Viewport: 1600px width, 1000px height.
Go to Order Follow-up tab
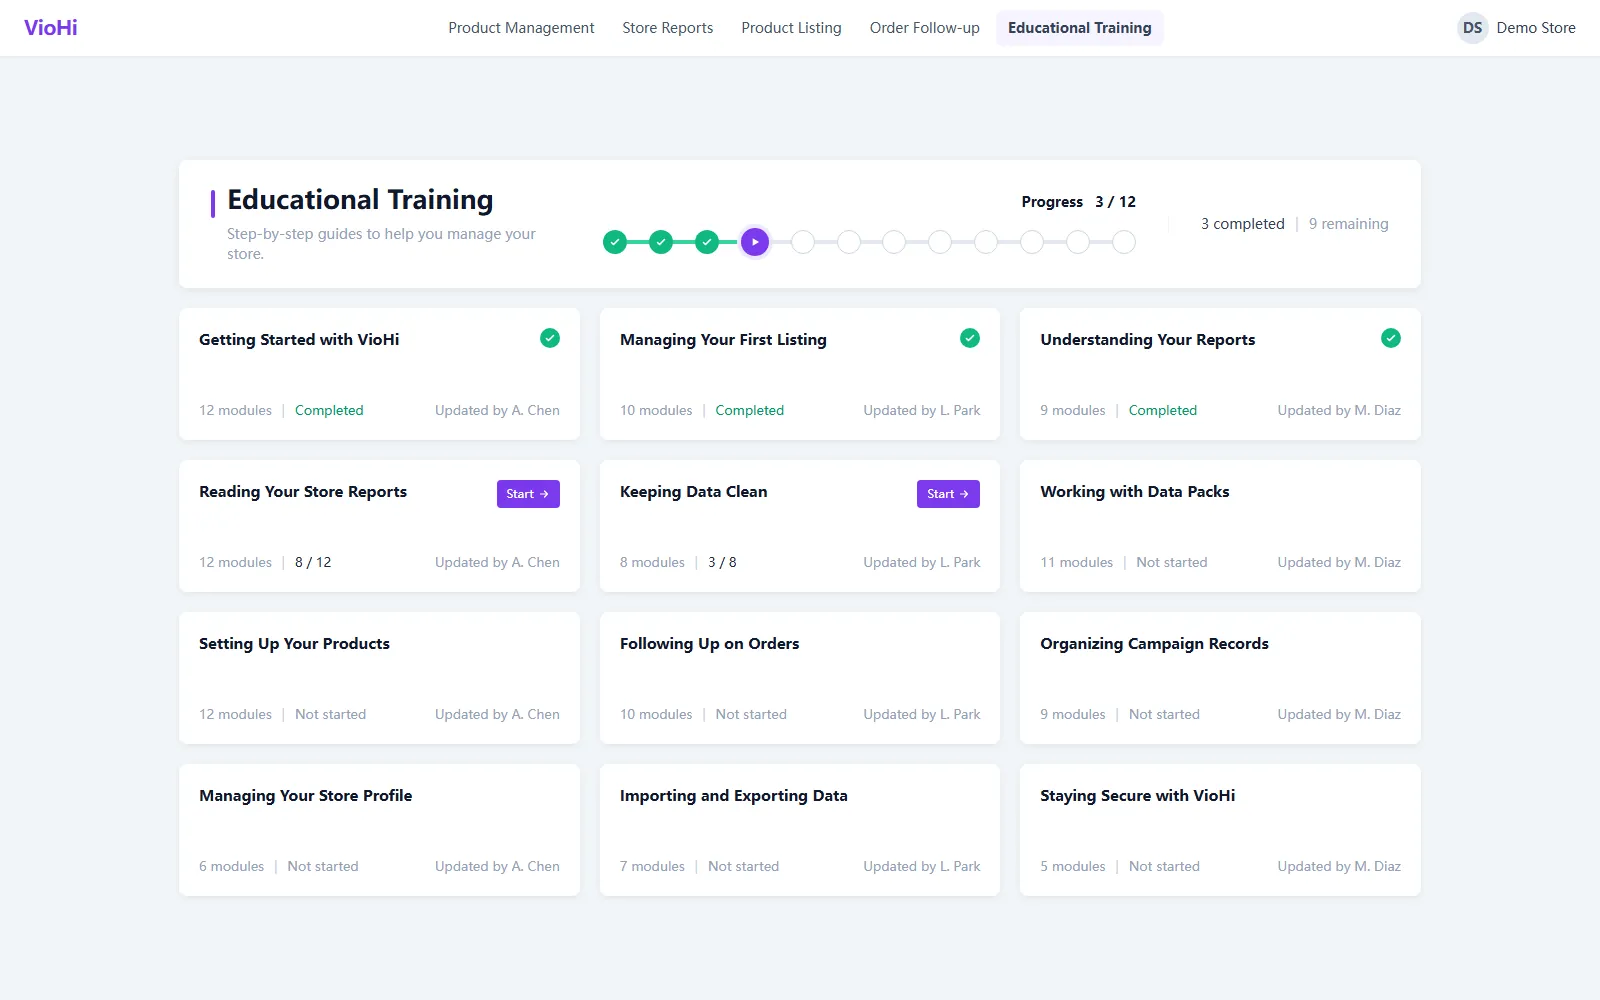[x=925, y=28]
